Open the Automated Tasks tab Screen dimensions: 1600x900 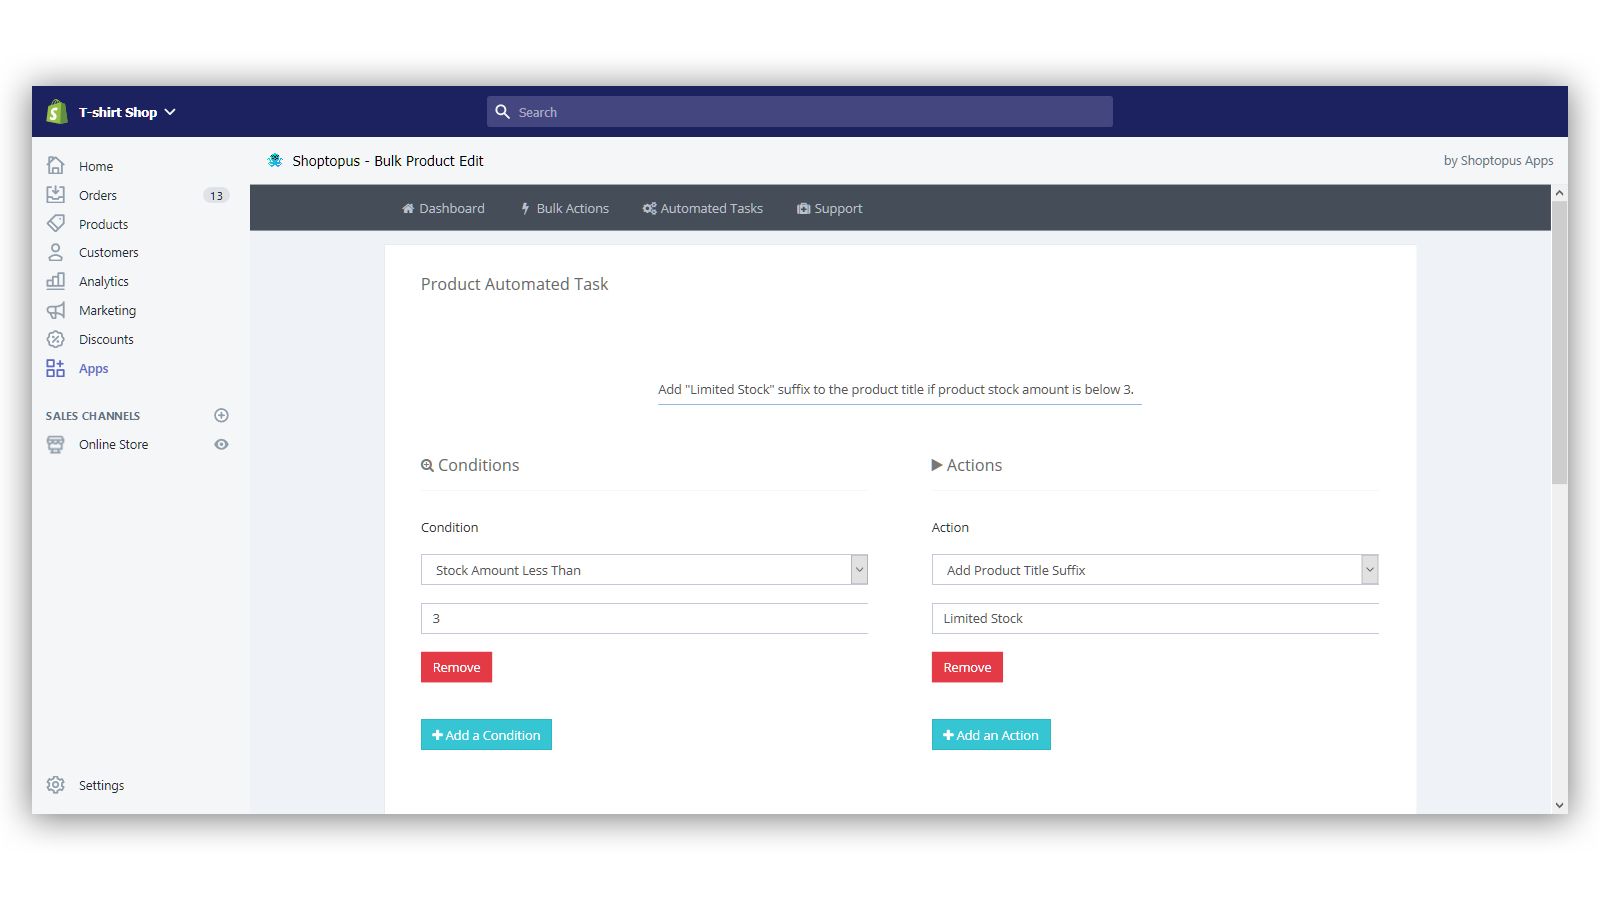pos(703,208)
